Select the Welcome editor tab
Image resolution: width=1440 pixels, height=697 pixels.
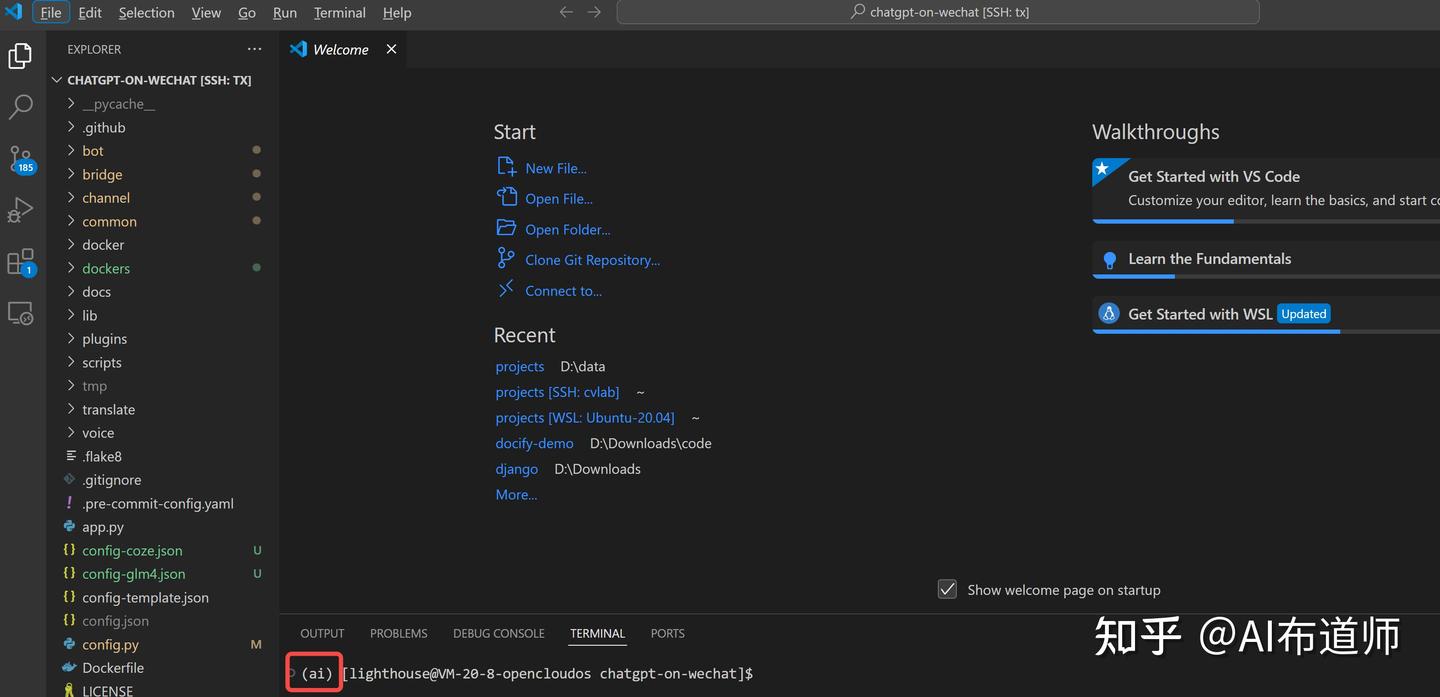pyautogui.click(x=343, y=49)
